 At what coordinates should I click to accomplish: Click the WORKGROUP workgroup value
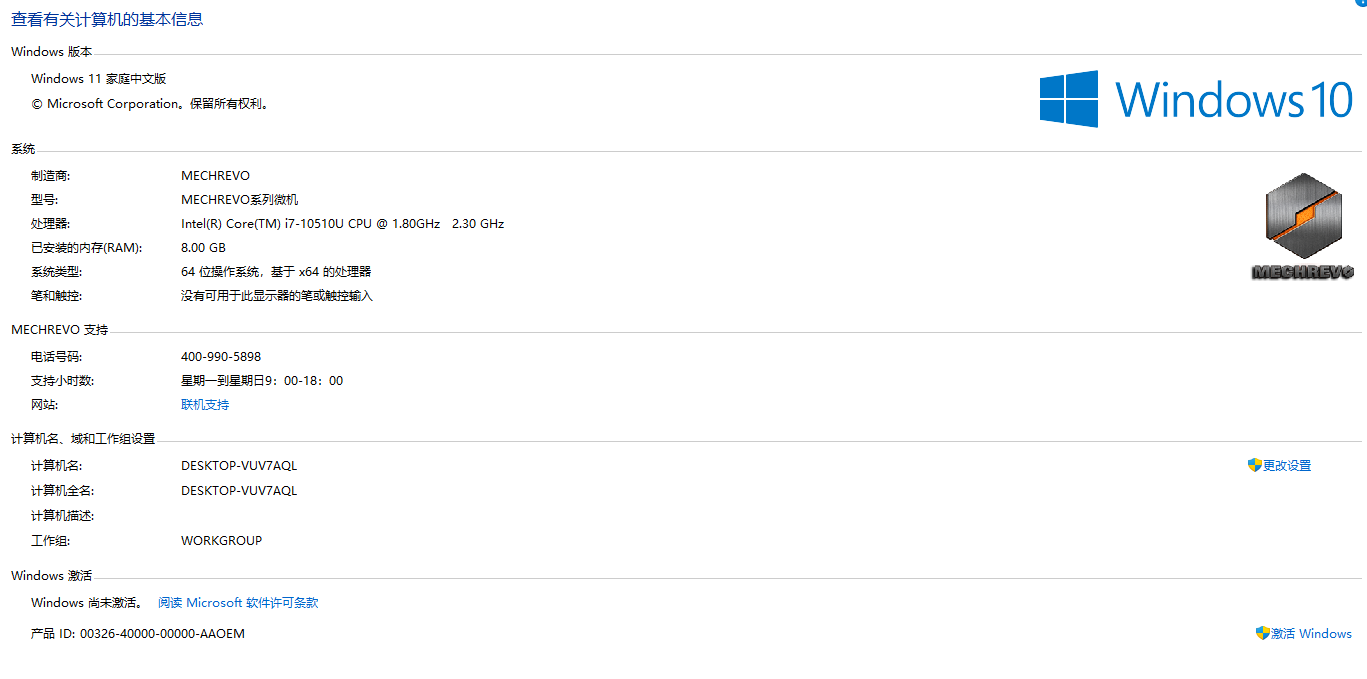pyautogui.click(x=221, y=541)
